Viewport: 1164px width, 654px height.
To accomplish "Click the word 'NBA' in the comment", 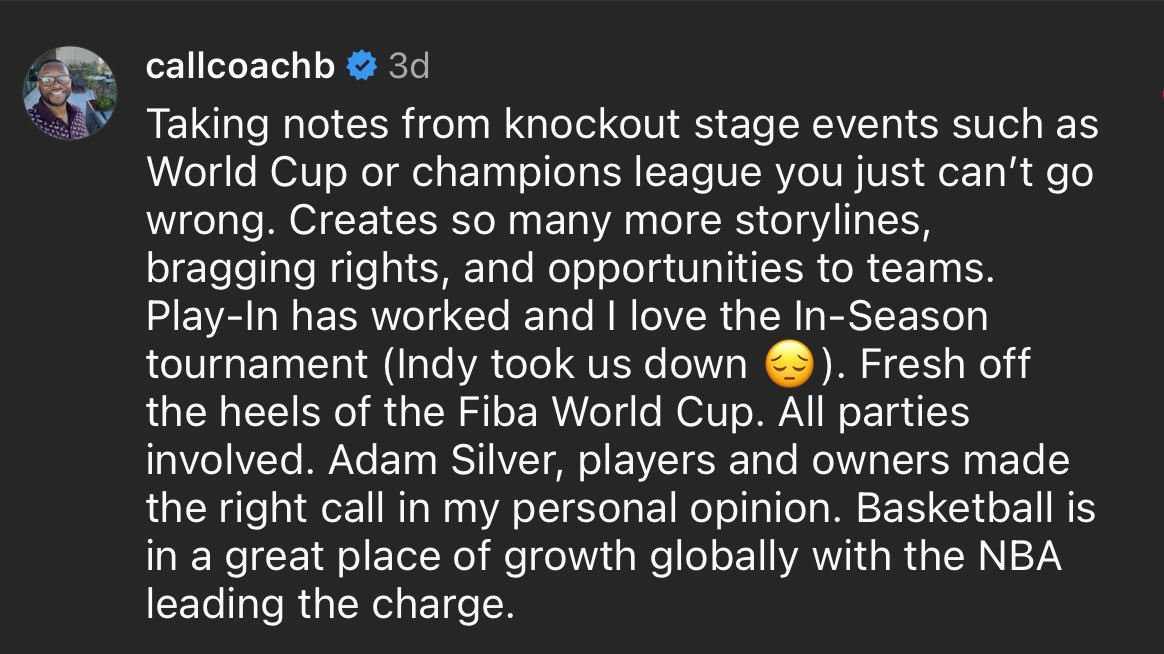I will point(1020,556).
